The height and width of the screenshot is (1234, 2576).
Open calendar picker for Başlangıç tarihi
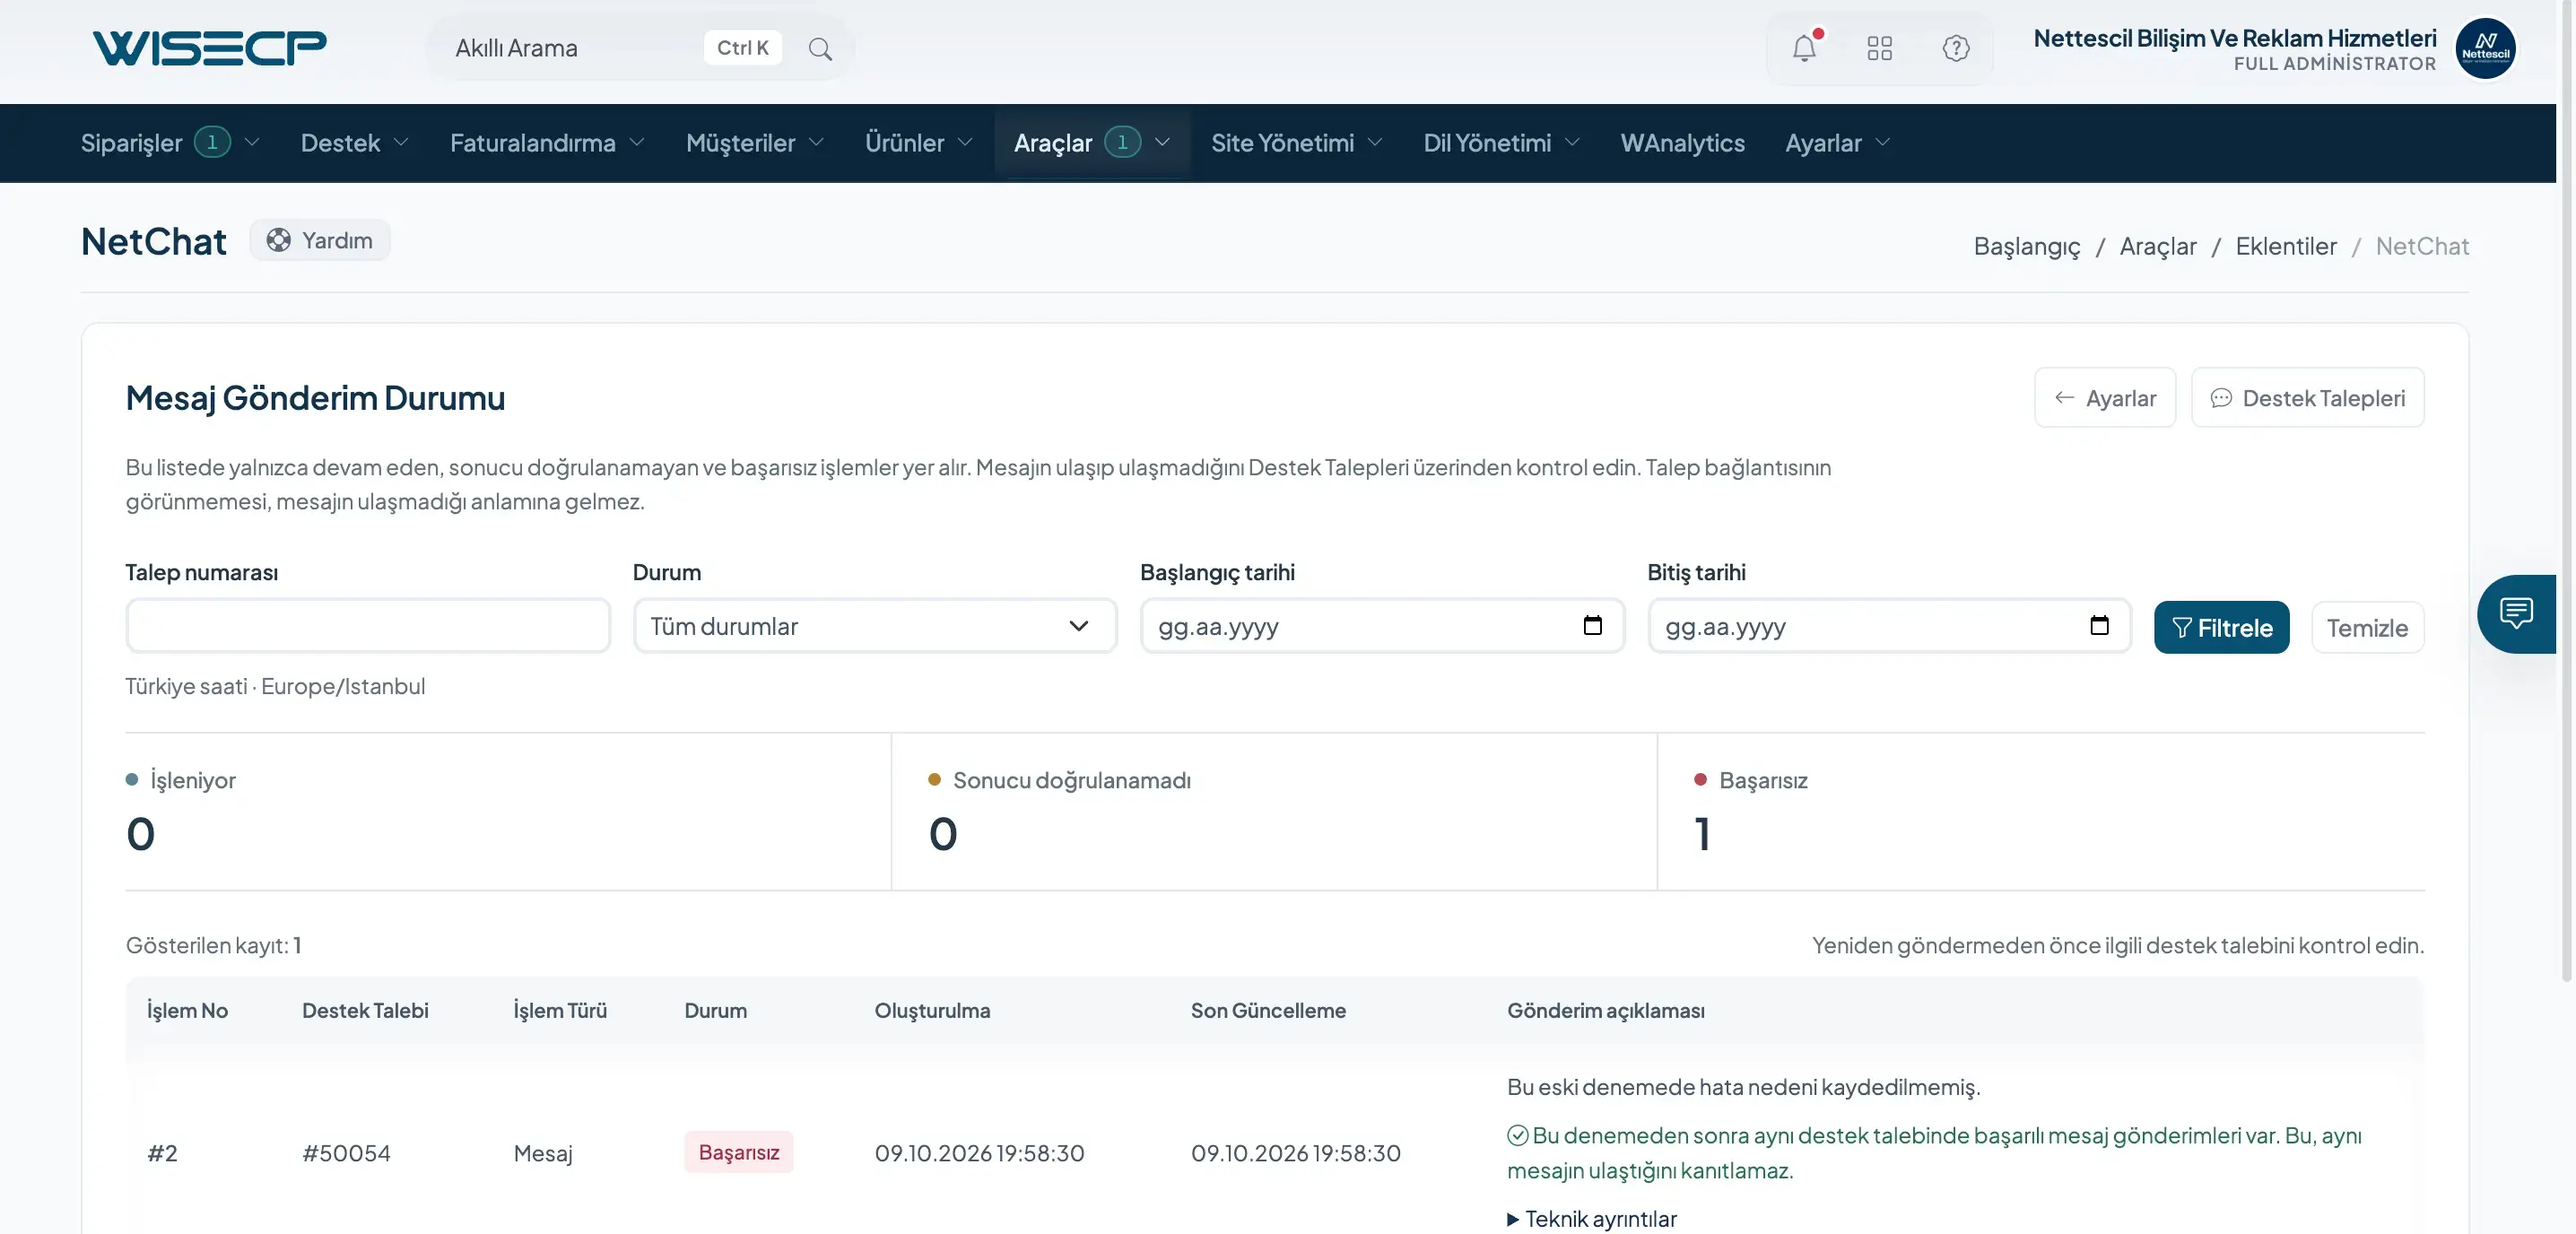(x=1592, y=625)
